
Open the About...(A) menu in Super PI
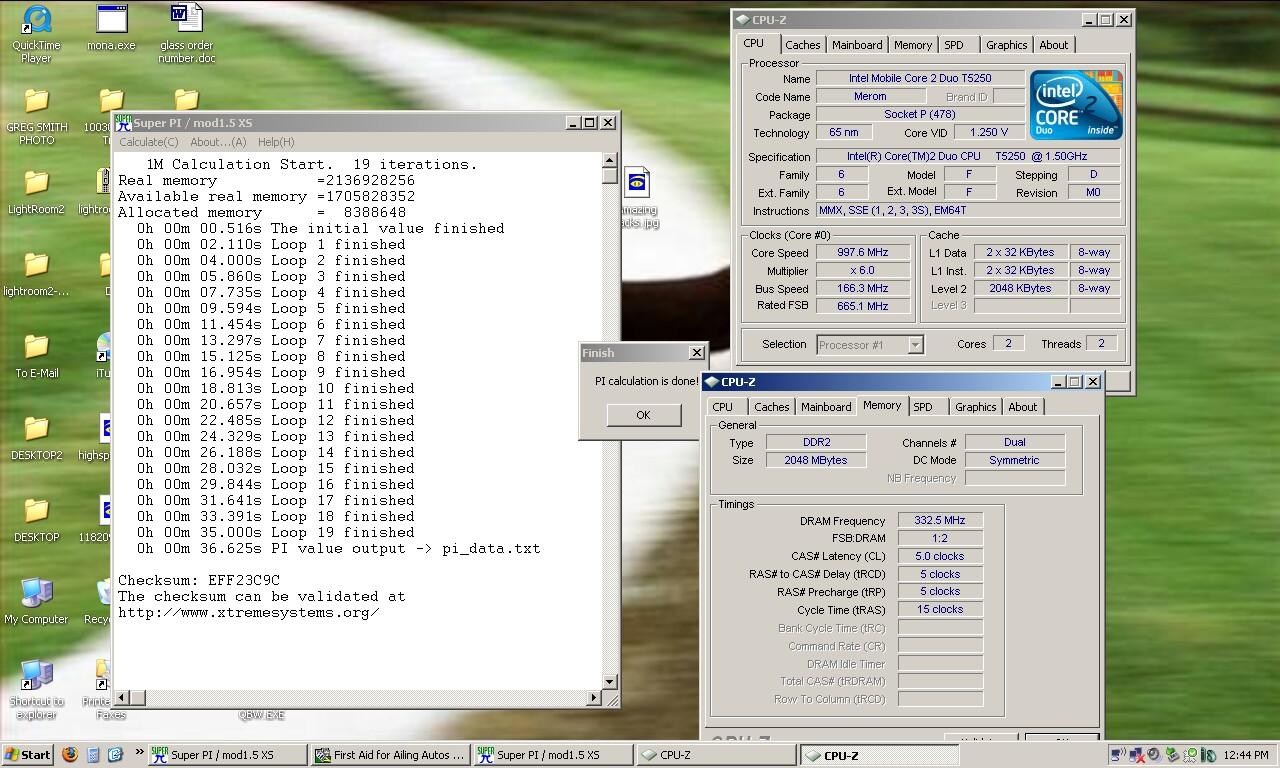coord(218,142)
